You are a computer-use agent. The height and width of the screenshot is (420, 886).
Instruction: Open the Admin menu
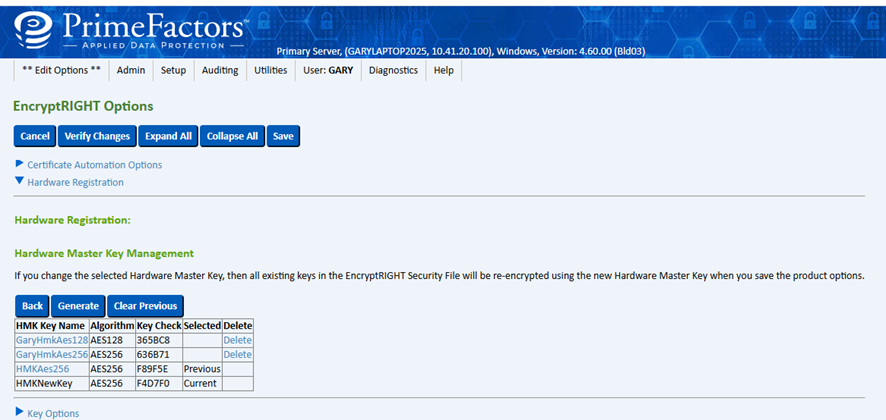[x=131, y=71]
